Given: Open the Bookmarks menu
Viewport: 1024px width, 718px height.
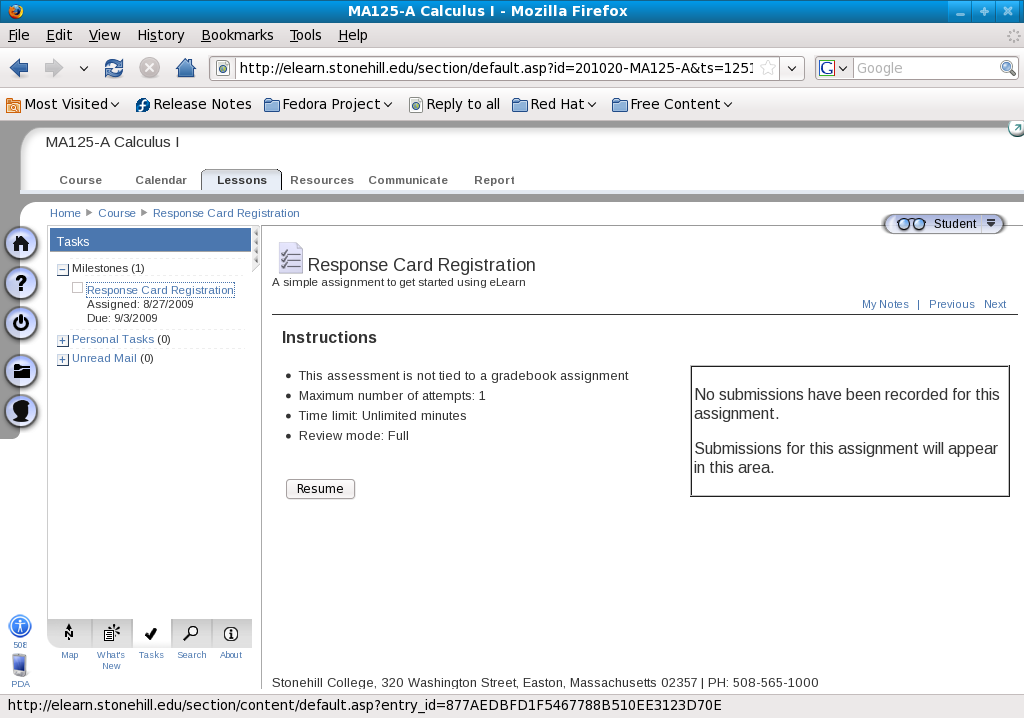Looking at the screenshot, I should point(237,35).
